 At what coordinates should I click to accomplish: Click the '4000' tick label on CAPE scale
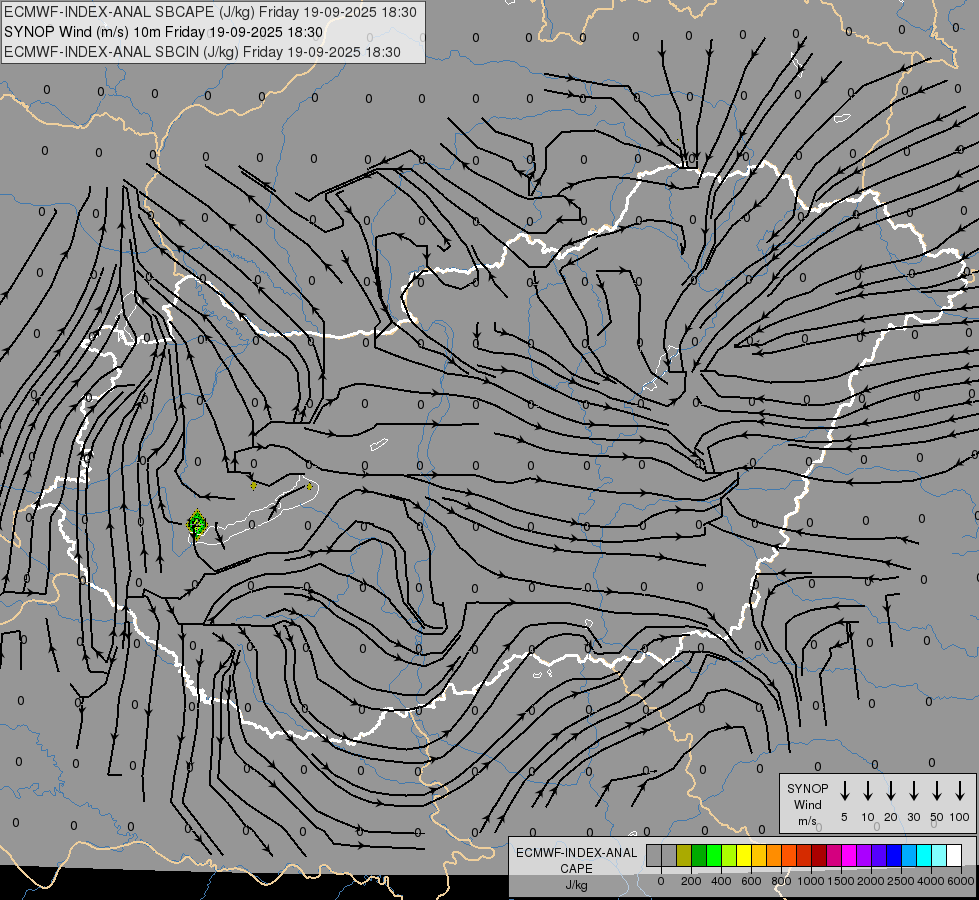point(931,881)
